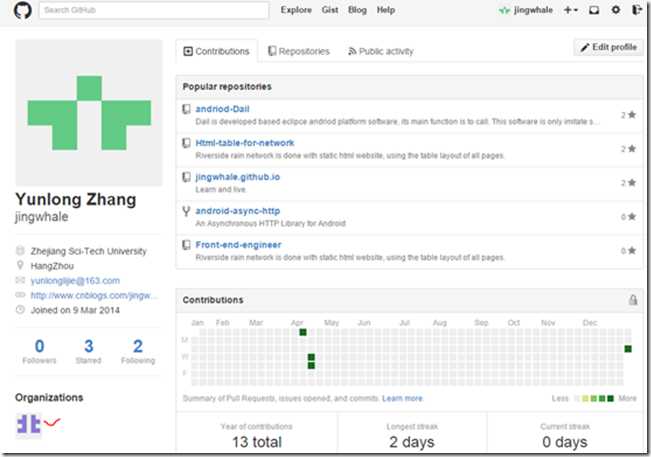Screen dimensions: 651x457
Task: Switch to the Public activity tab
Action: [x=381, y=51]
